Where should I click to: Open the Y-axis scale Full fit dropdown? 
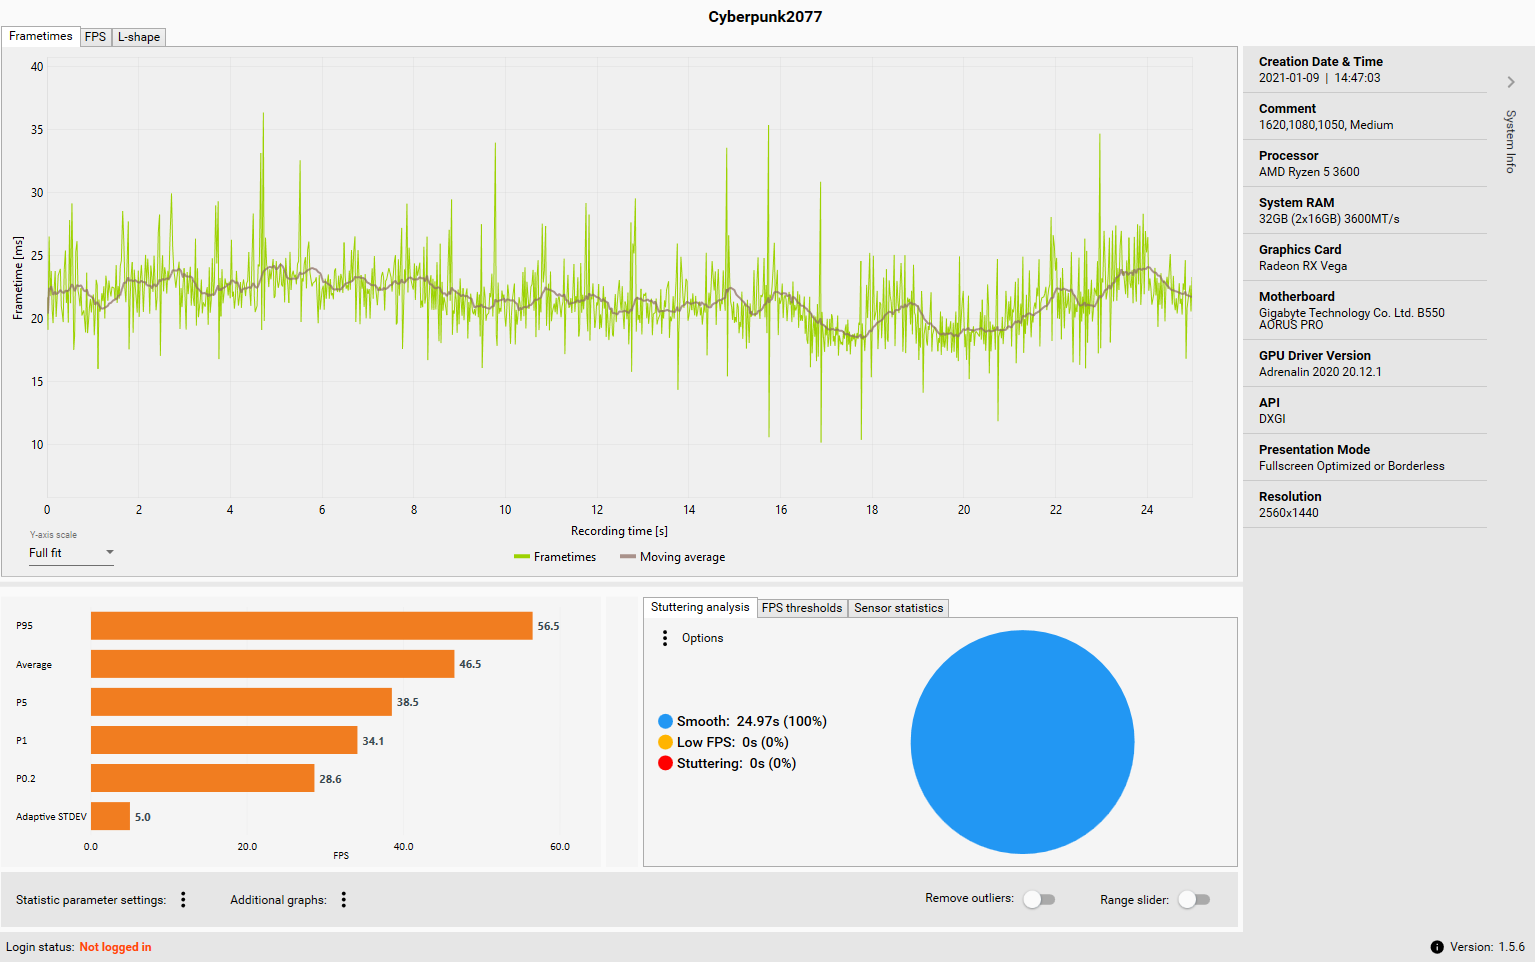click(x=71, y=553)
